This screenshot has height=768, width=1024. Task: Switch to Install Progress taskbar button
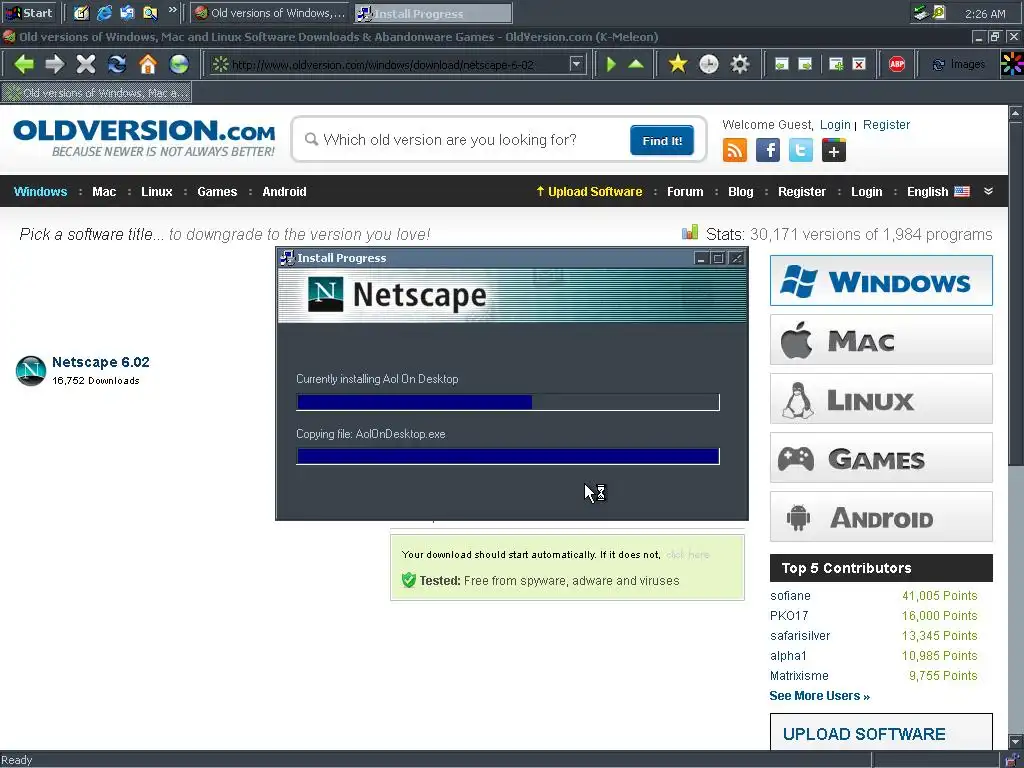coord(433,13)
